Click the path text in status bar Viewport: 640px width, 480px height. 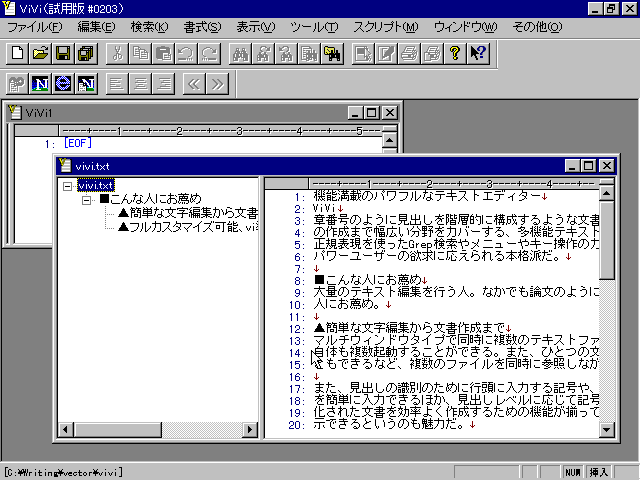(x=64, y=473)
